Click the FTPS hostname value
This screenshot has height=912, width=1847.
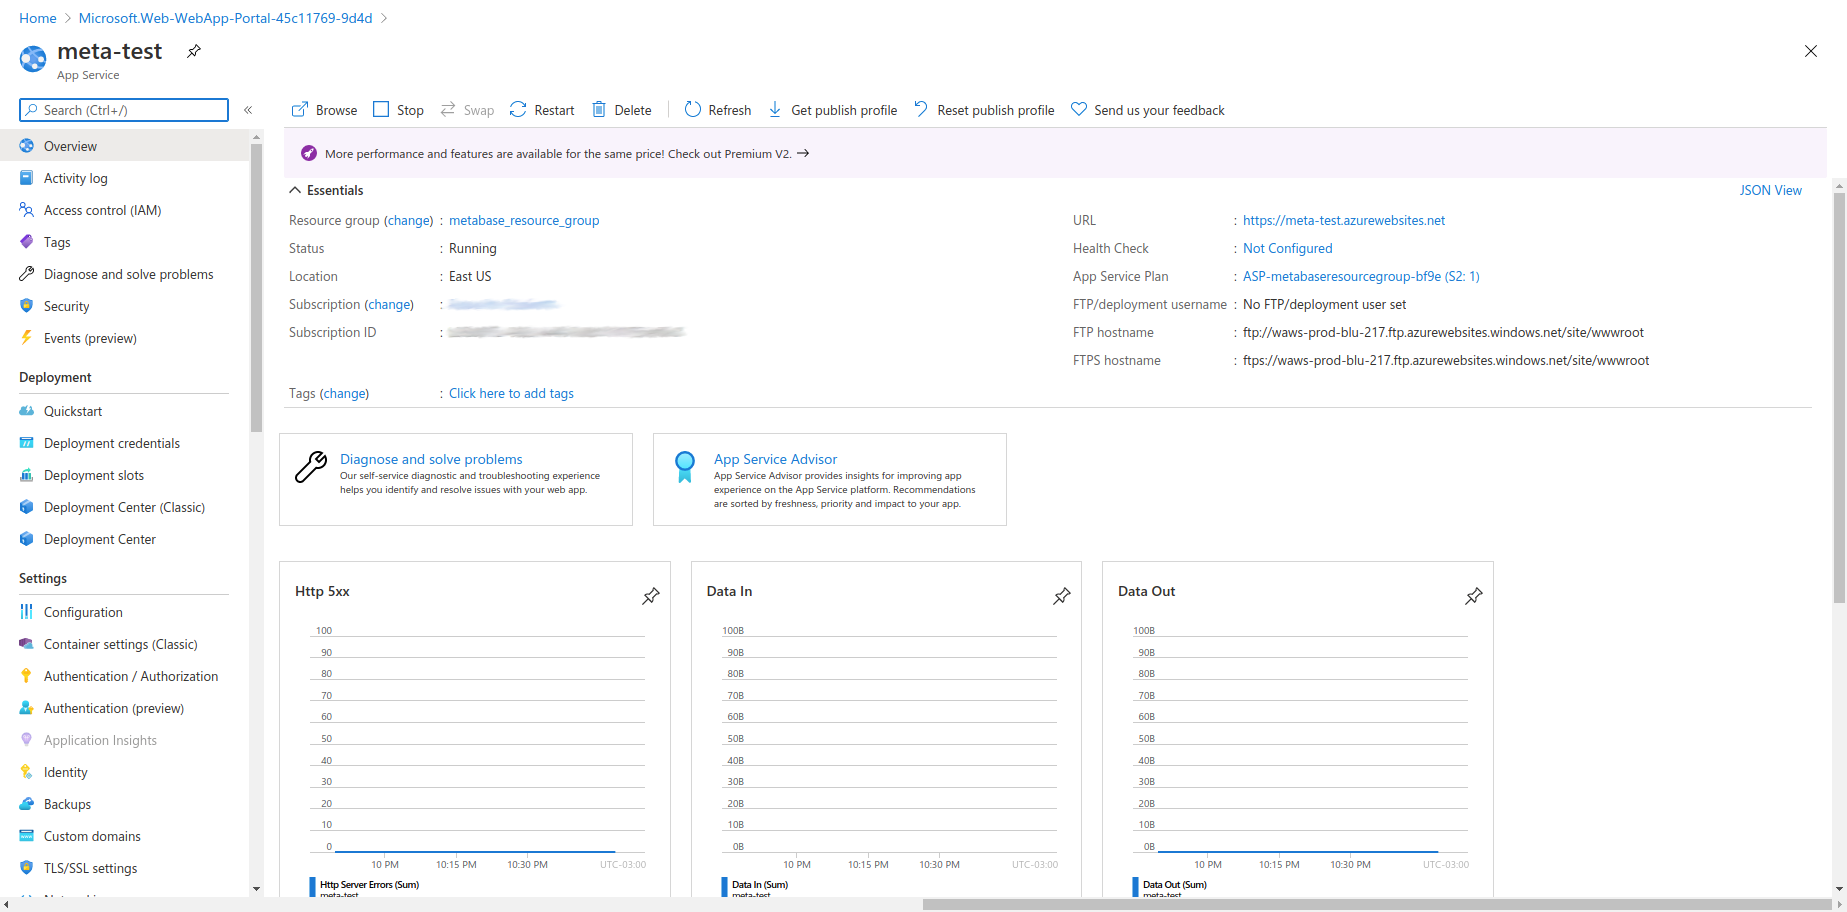1446,360
